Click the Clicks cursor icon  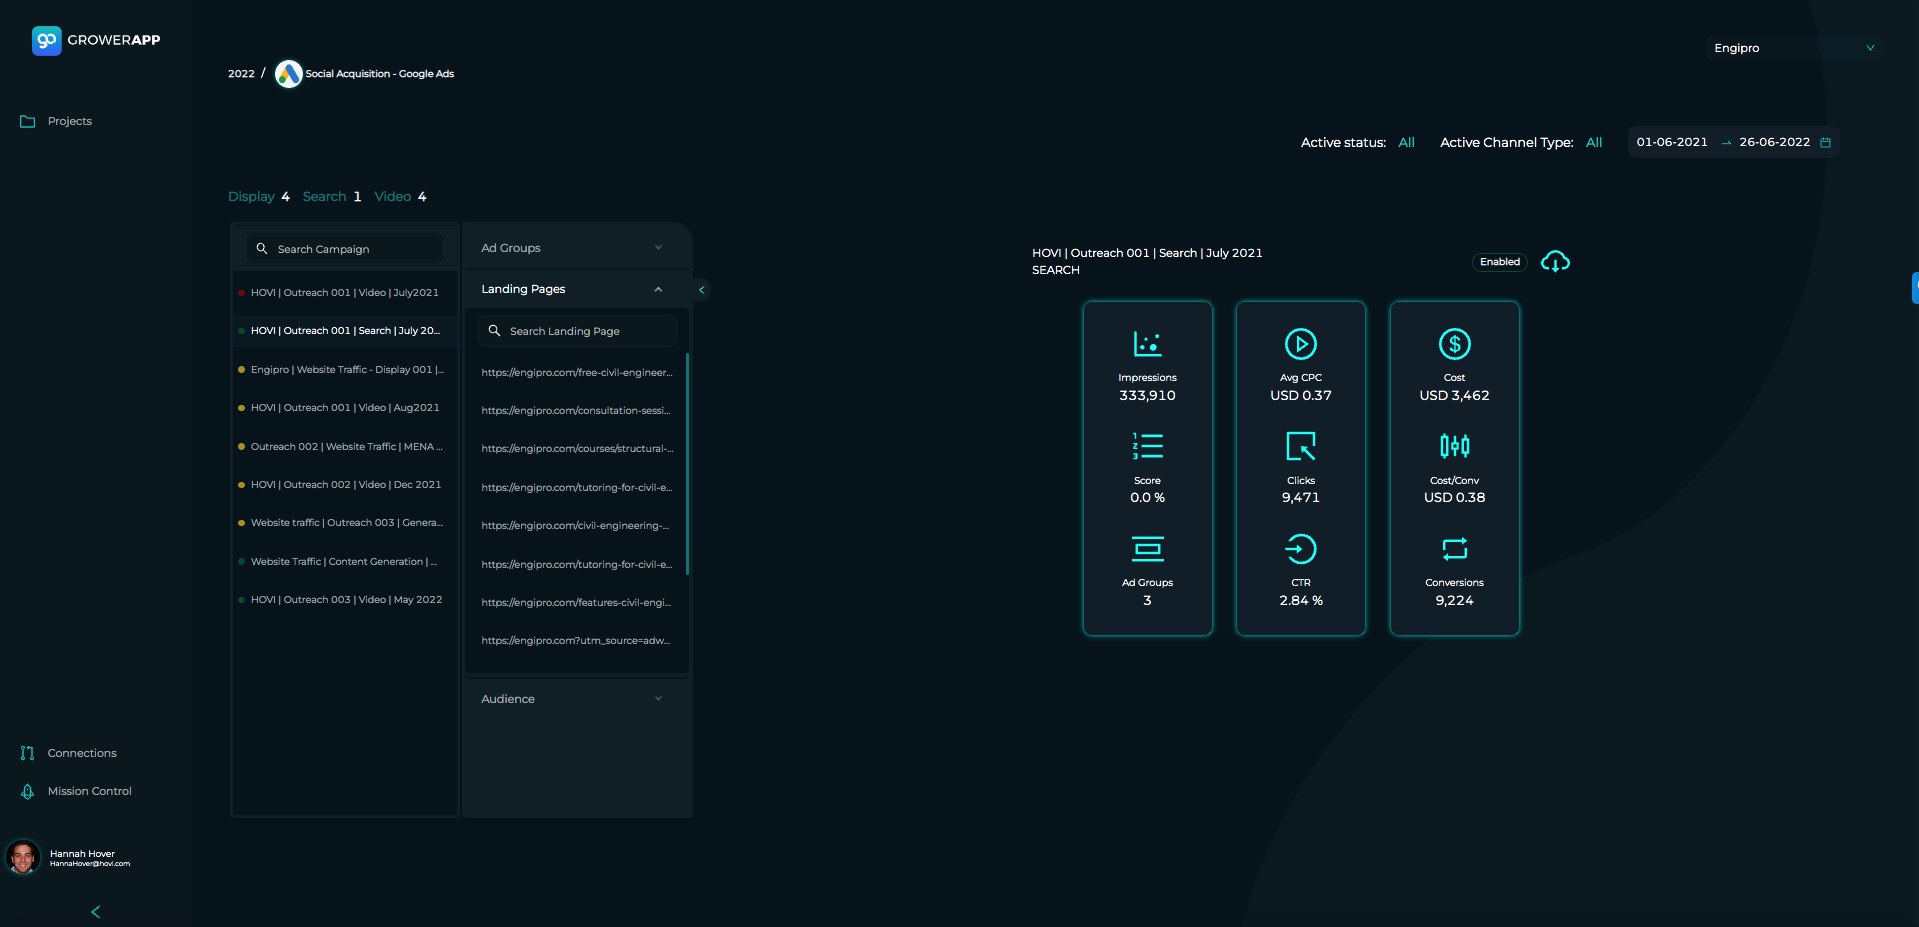click(1300, 446)
